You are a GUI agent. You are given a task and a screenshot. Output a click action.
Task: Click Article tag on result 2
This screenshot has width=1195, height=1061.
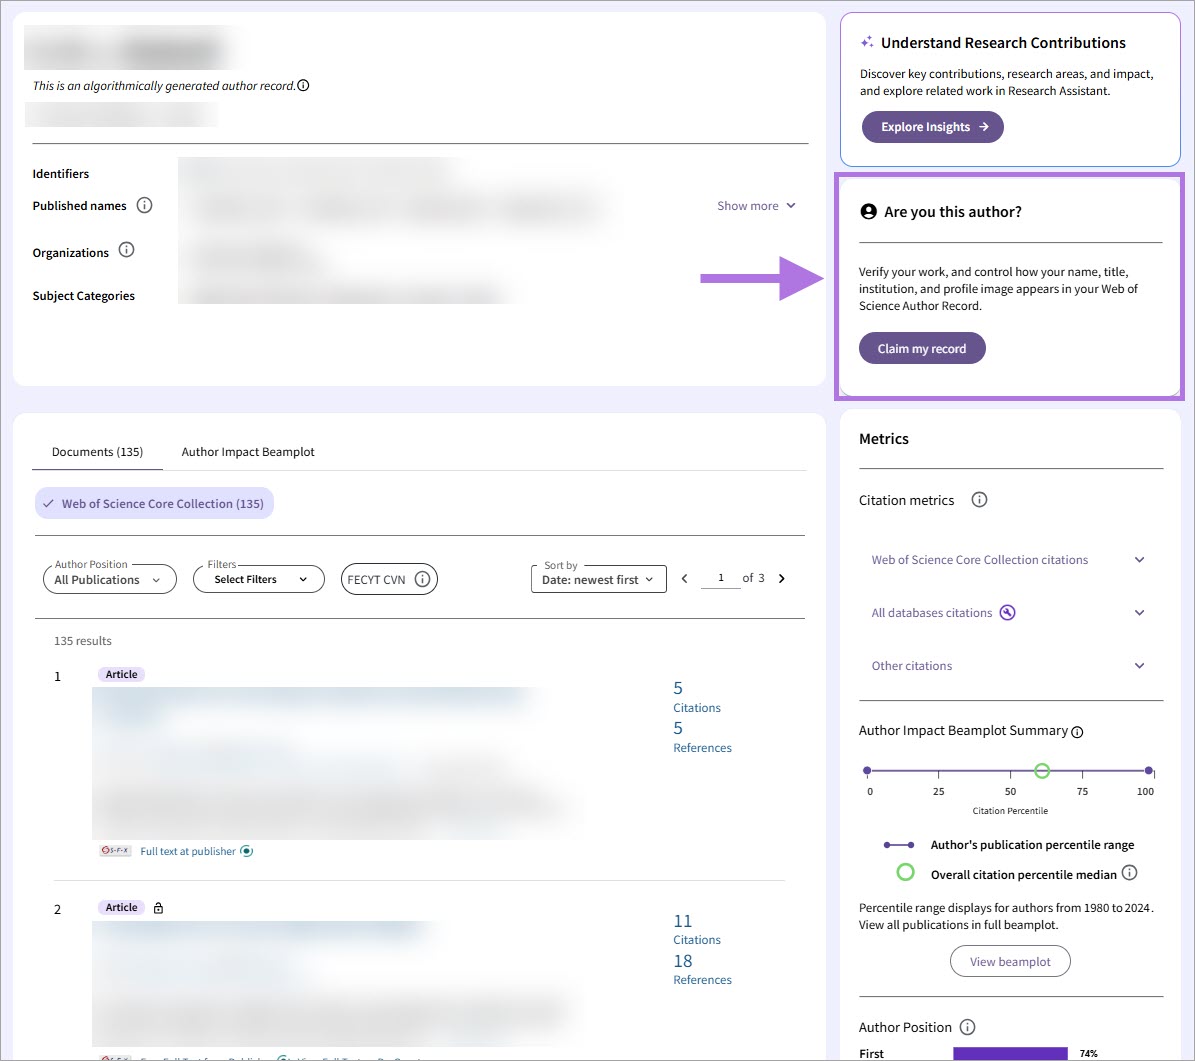121,907
